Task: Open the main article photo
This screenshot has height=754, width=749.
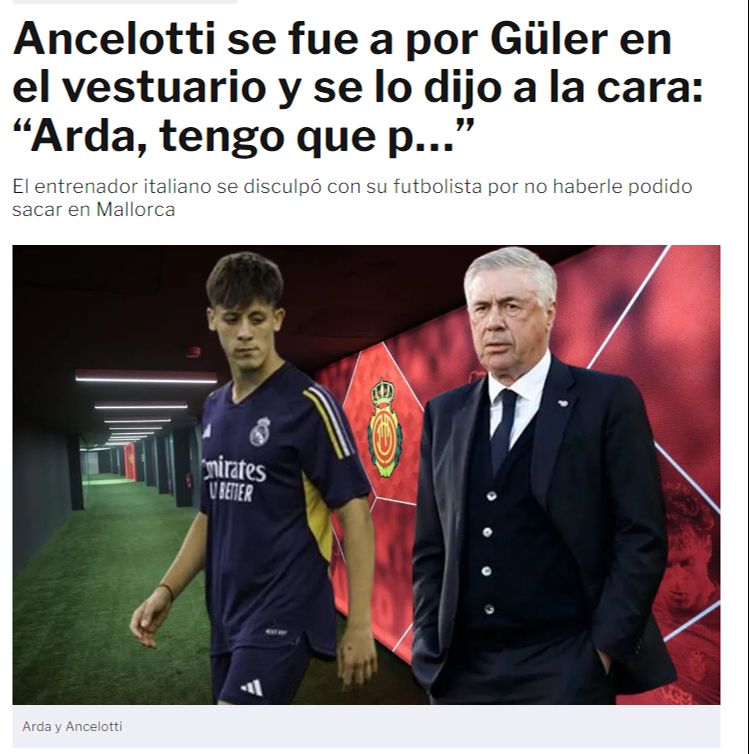Action: pos(366,475)
